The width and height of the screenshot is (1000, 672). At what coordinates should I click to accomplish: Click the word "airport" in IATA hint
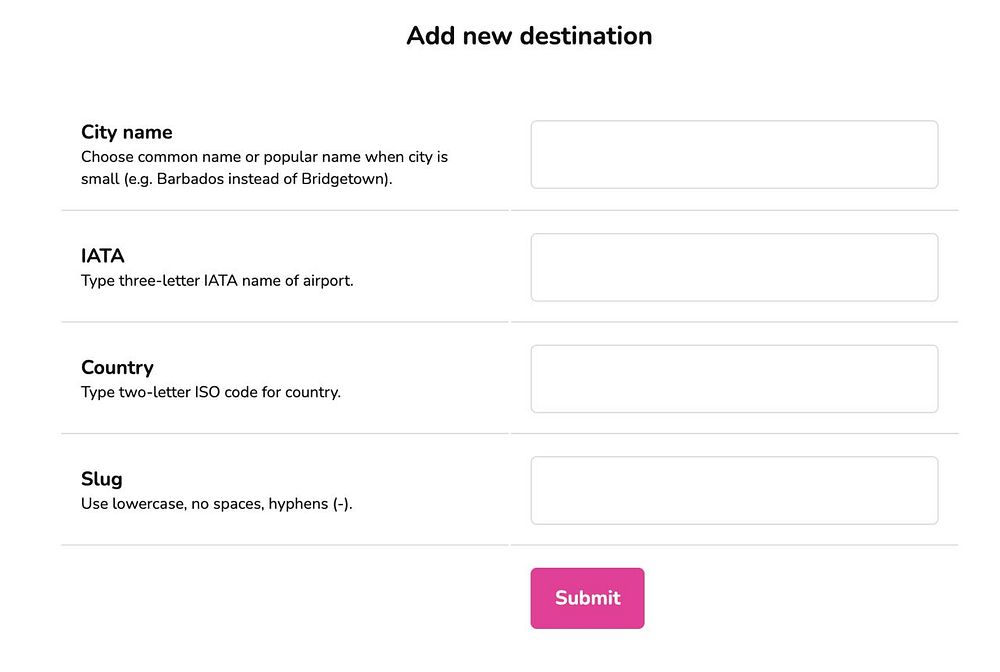click(x=327, y=281)
